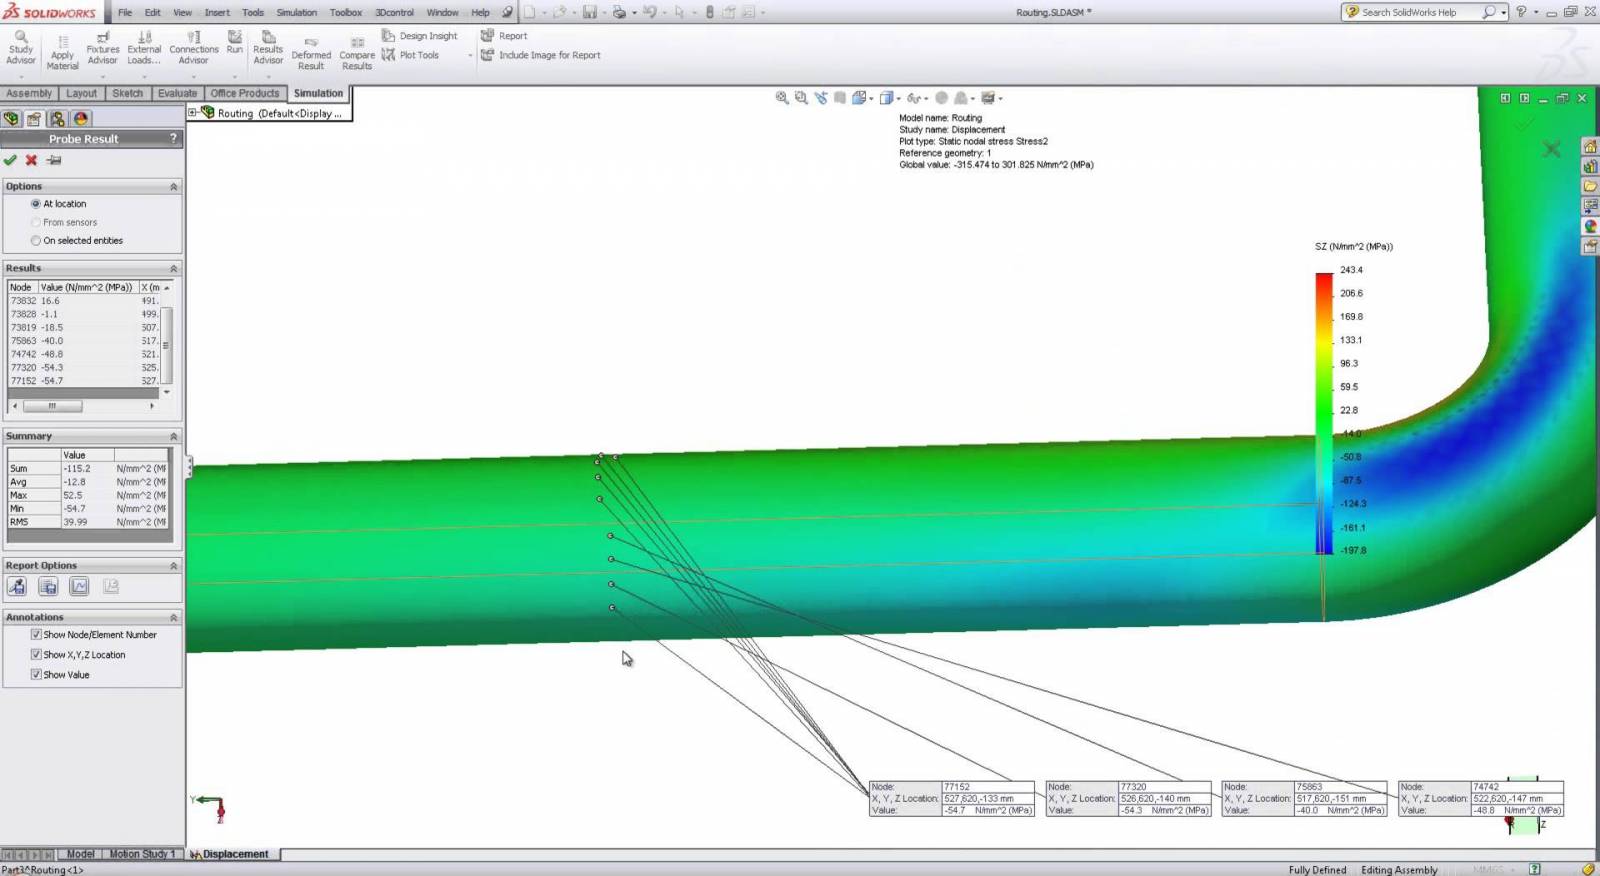Open File Explorer task pane icon
The image size is (1600, 876).
pyautogui.click(x=1590, y=186)
